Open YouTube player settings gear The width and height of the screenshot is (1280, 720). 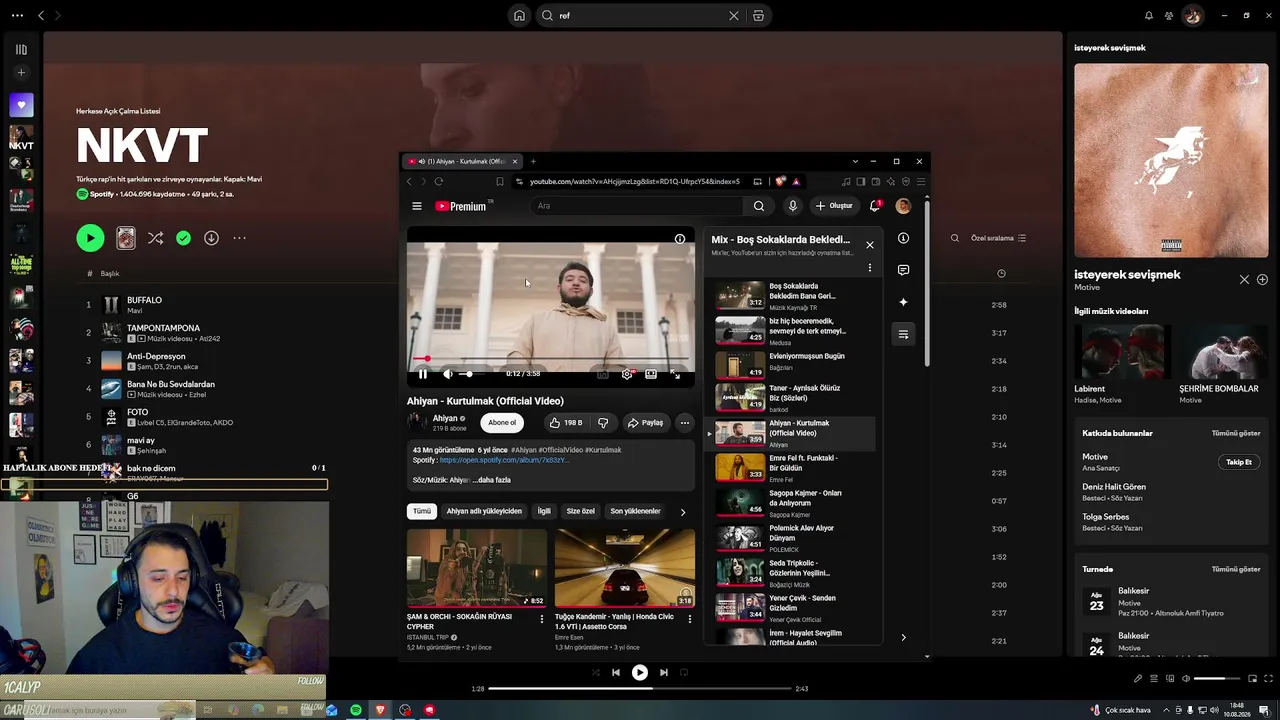pos(627,374)
